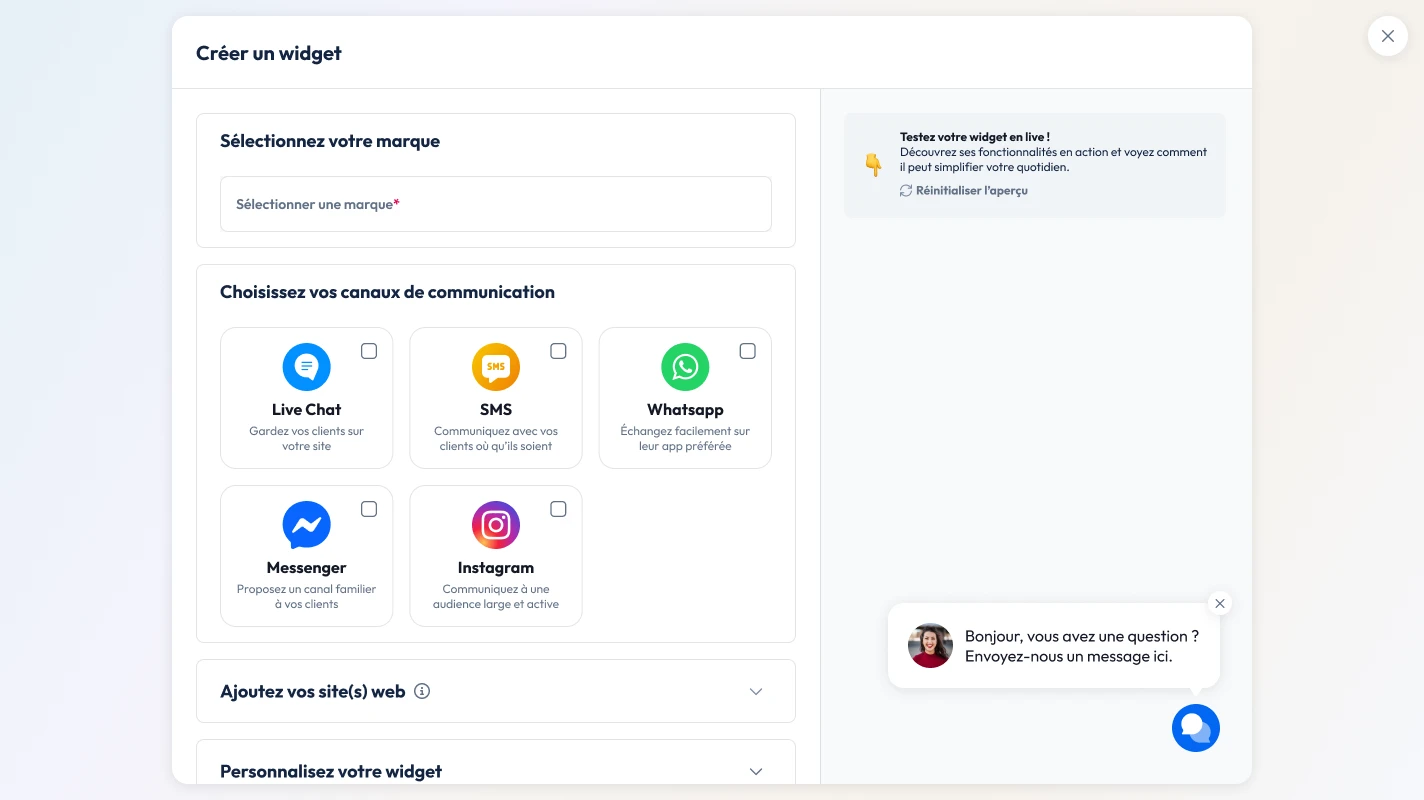Check the SMS channel checkbox
1424x800 pixels.
click(558, 351)
